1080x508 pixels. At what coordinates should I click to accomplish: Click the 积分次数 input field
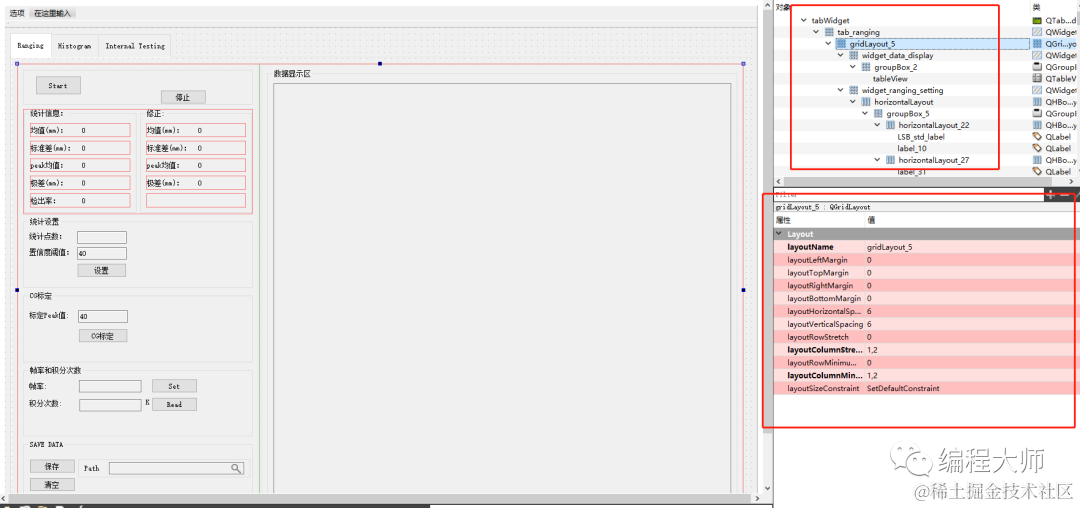coord(110,405)
